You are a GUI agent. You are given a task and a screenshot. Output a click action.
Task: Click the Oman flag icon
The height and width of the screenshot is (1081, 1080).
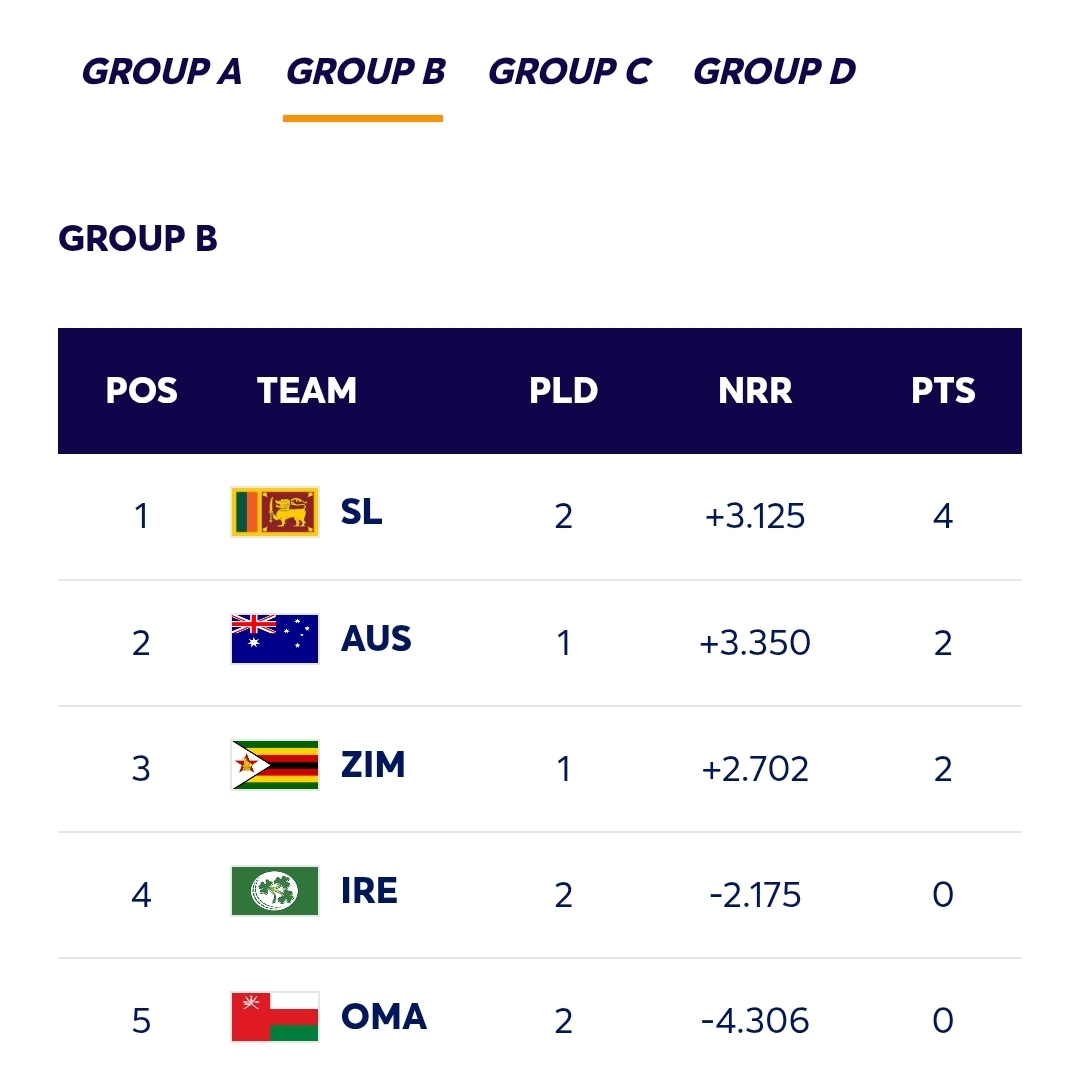(x=275, y=1017)
